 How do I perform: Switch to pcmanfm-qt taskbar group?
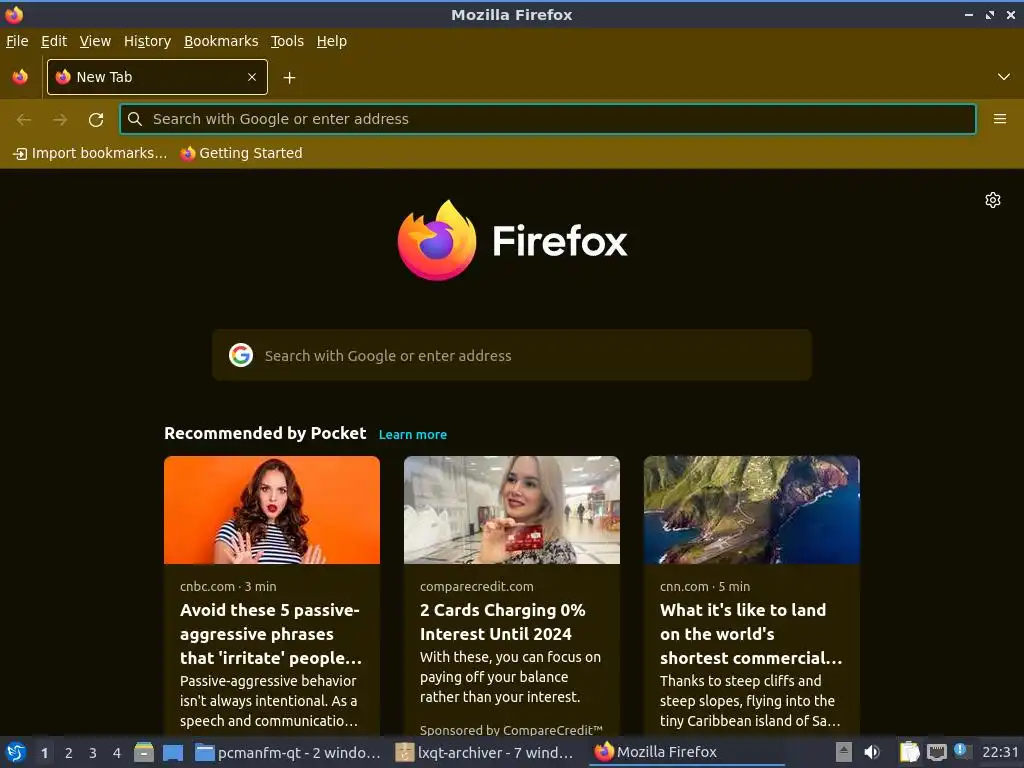[288, 752]
